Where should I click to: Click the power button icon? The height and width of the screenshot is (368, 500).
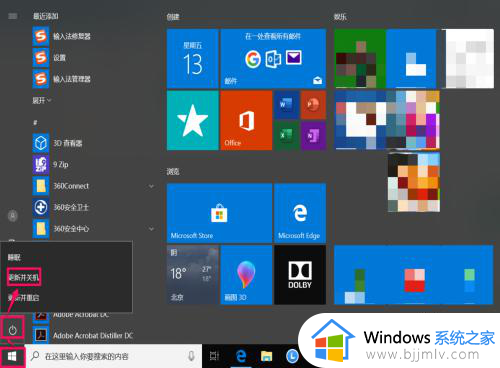coord(12,330)
